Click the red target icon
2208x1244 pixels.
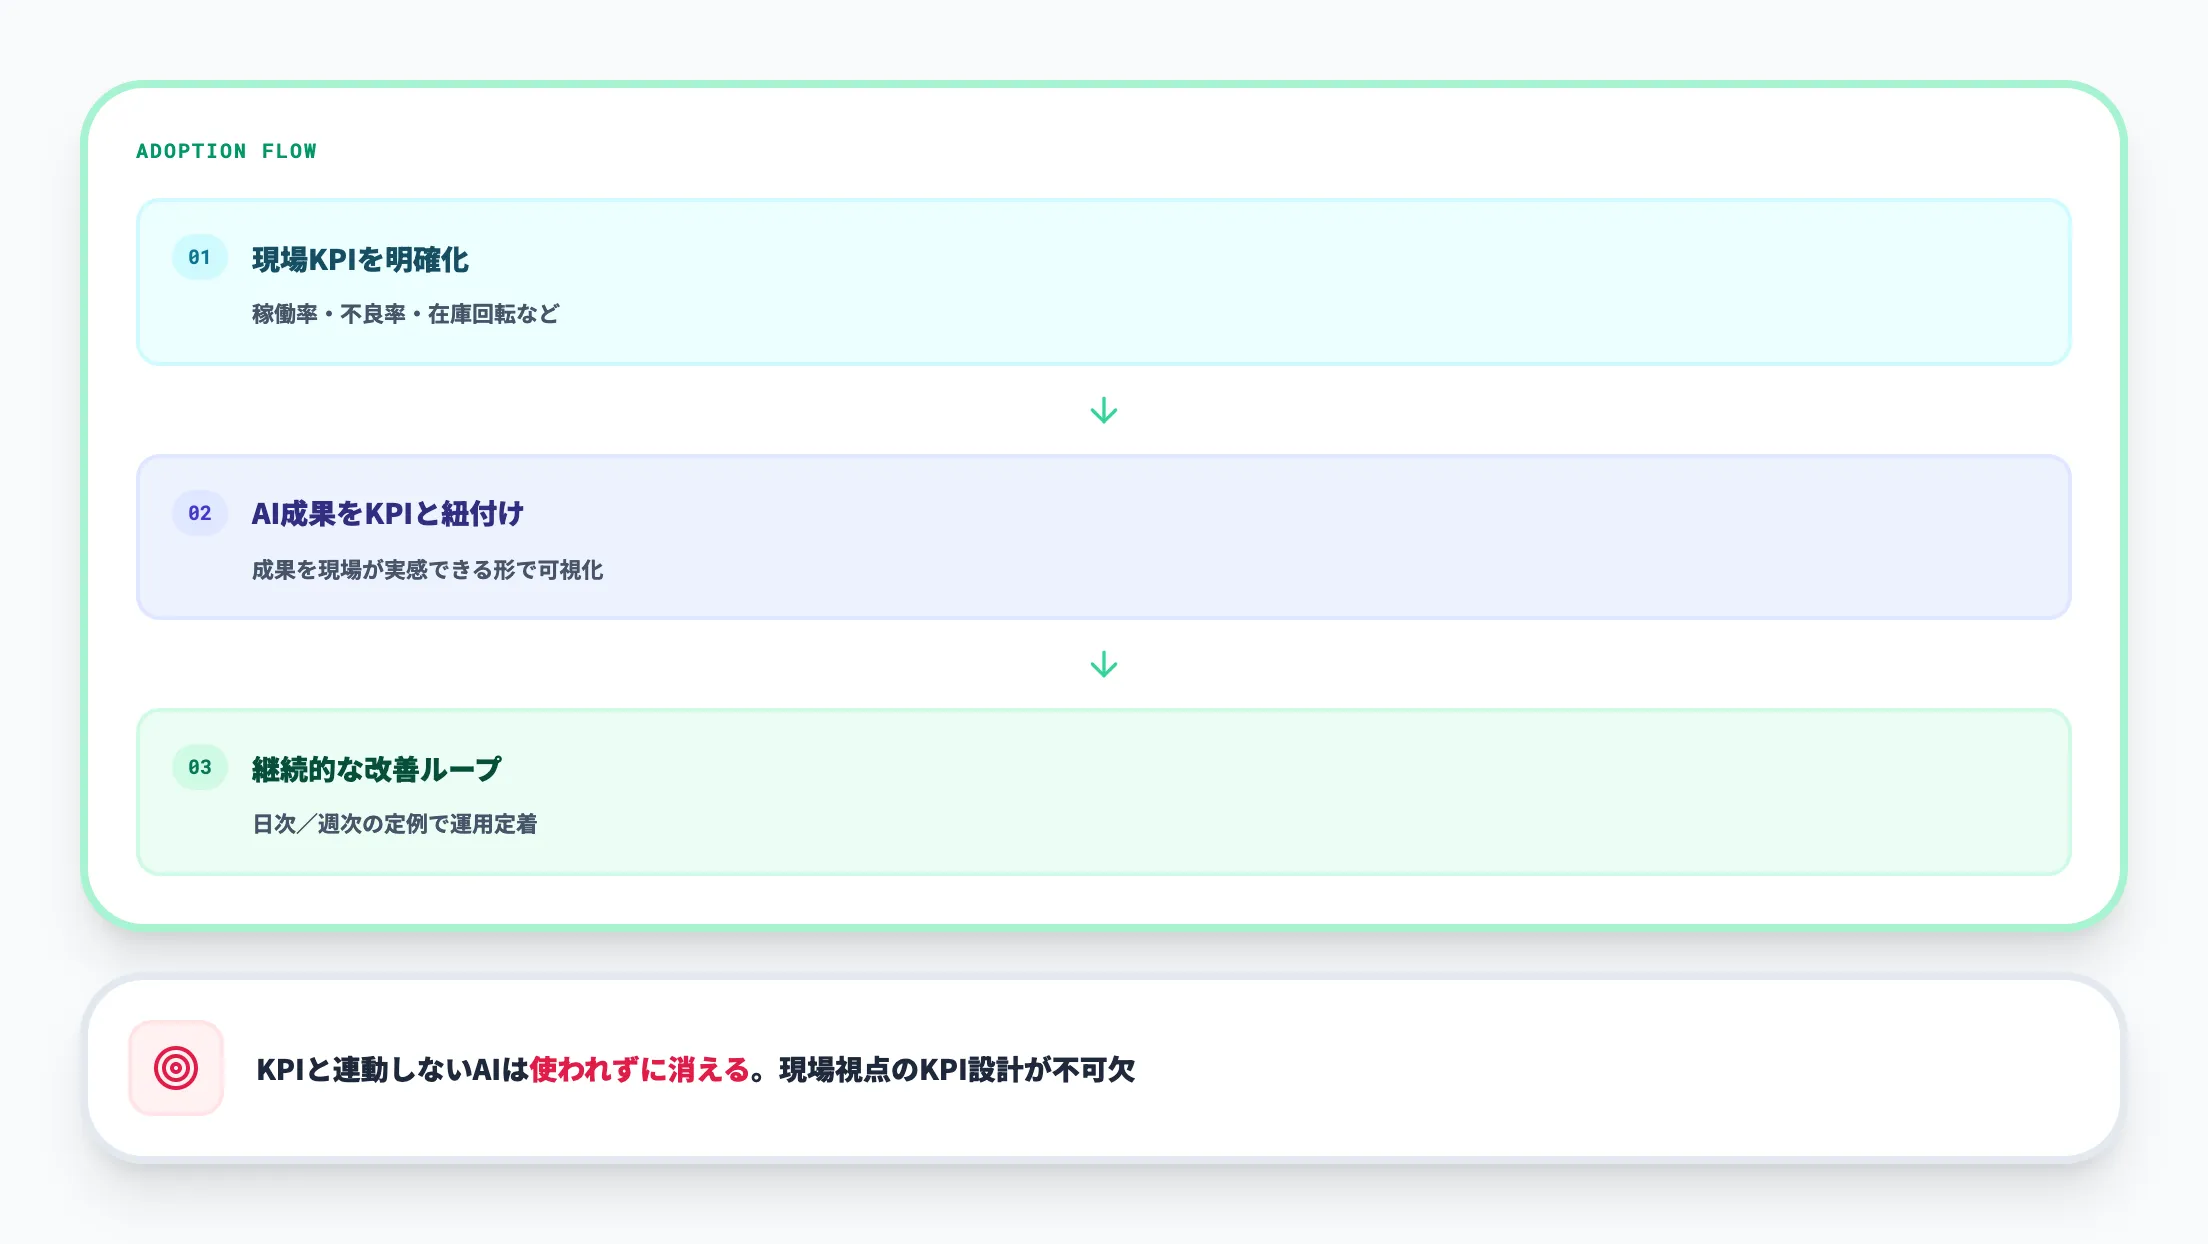176,1068
